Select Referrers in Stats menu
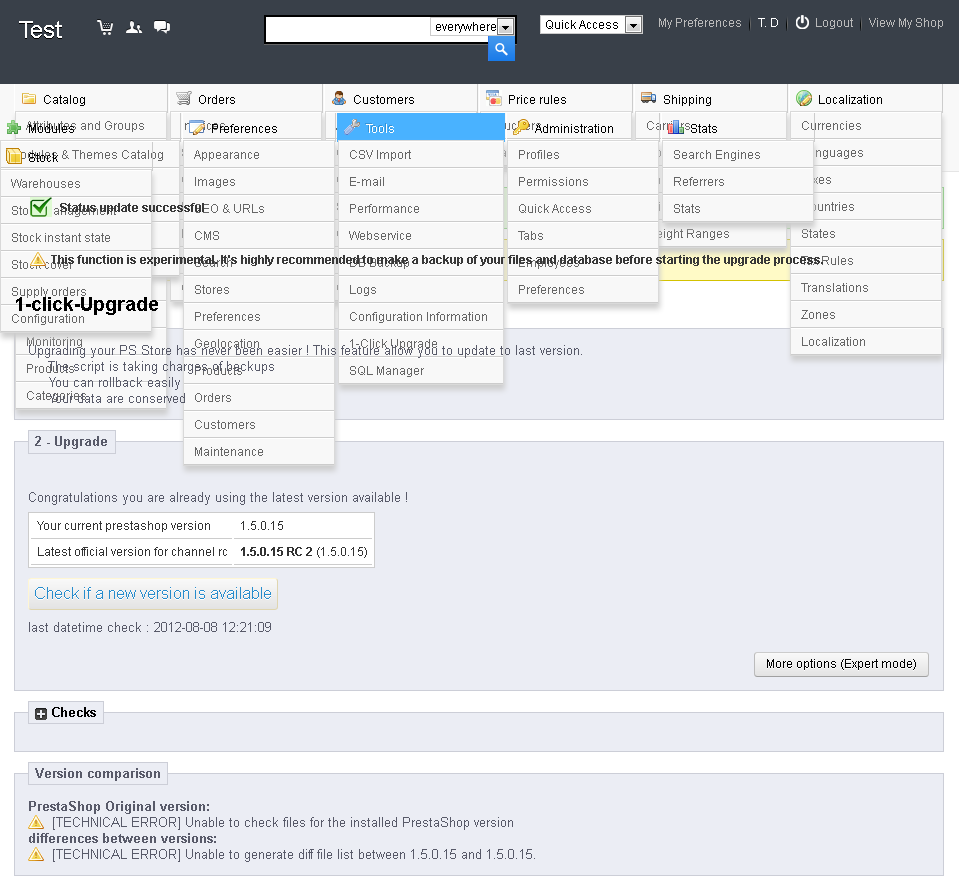959x883 pixels. point(738,182)
